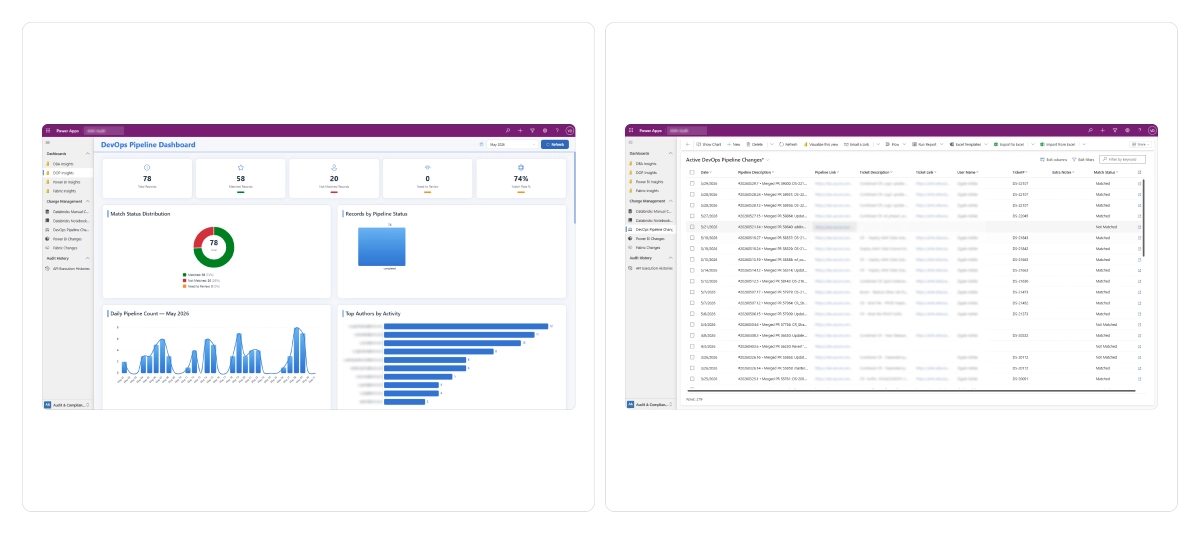Open the app launcher waffle in dashboard window
The height and width of the screenshot is (534, 1200).
(47, 130)
